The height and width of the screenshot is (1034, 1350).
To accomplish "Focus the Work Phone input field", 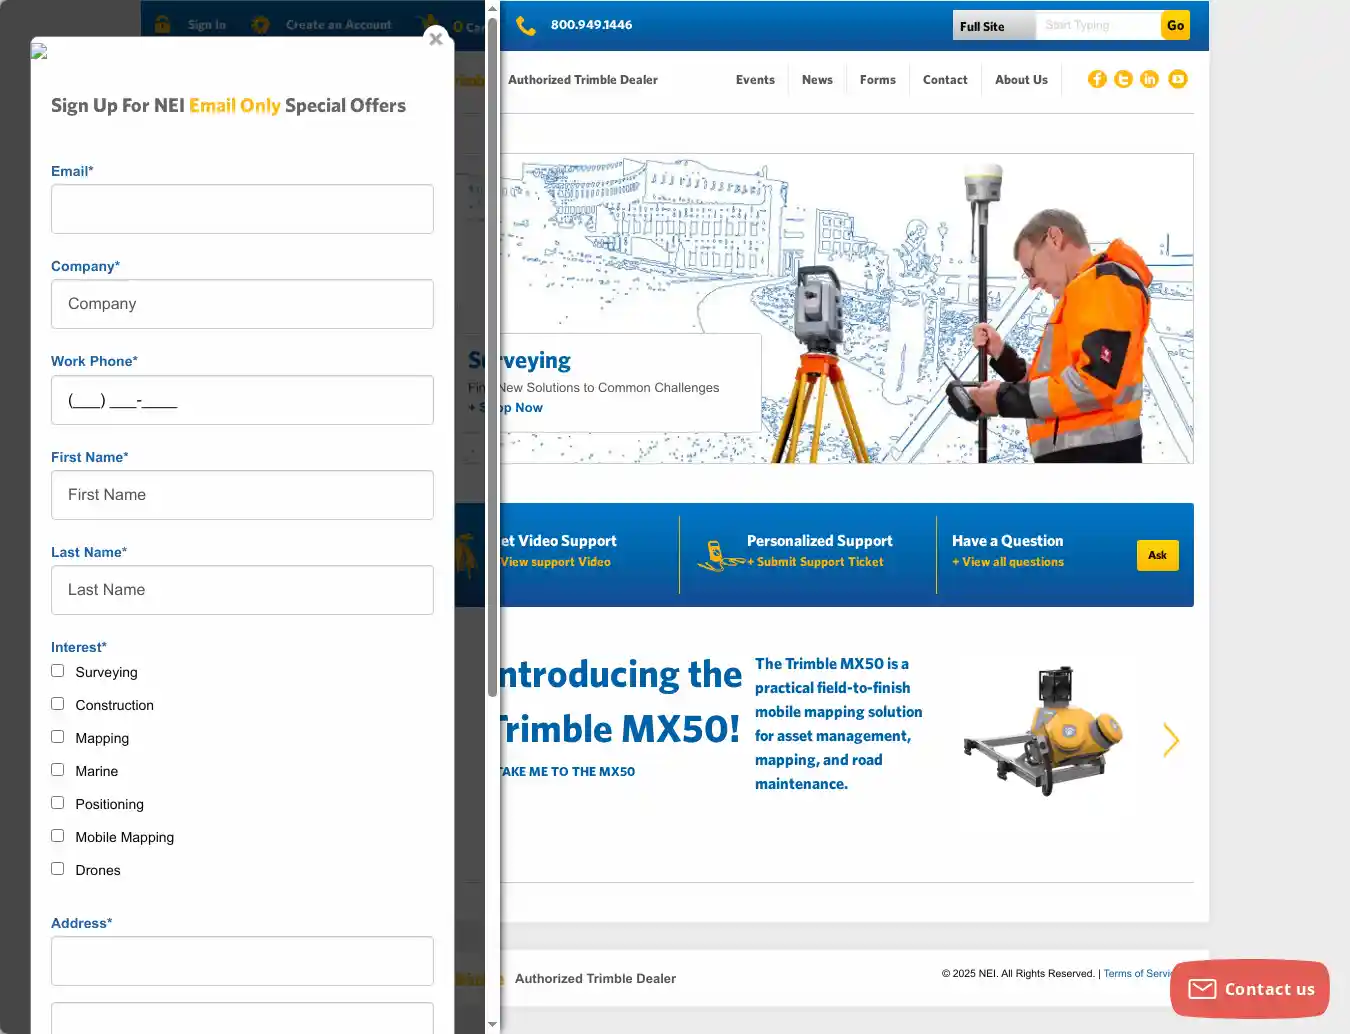I will click(x=242, y=400).
